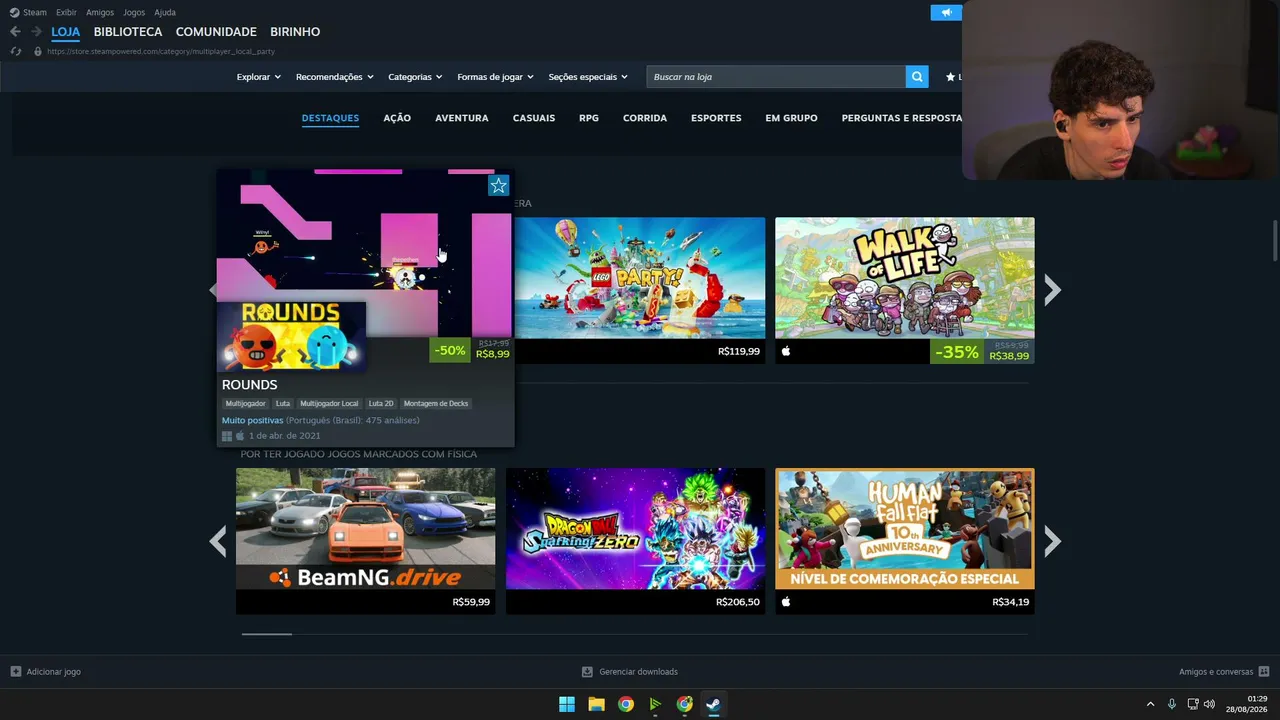Add ROUNDS to wishlist via star icon
The height and width of the screenshot is (720, 1280).
point(499,185)
